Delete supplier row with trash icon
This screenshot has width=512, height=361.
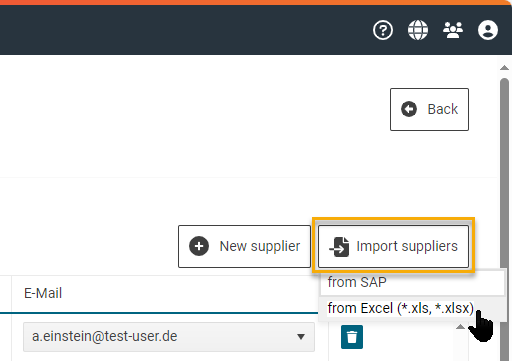pyautogui.click(x=352, y=337)
